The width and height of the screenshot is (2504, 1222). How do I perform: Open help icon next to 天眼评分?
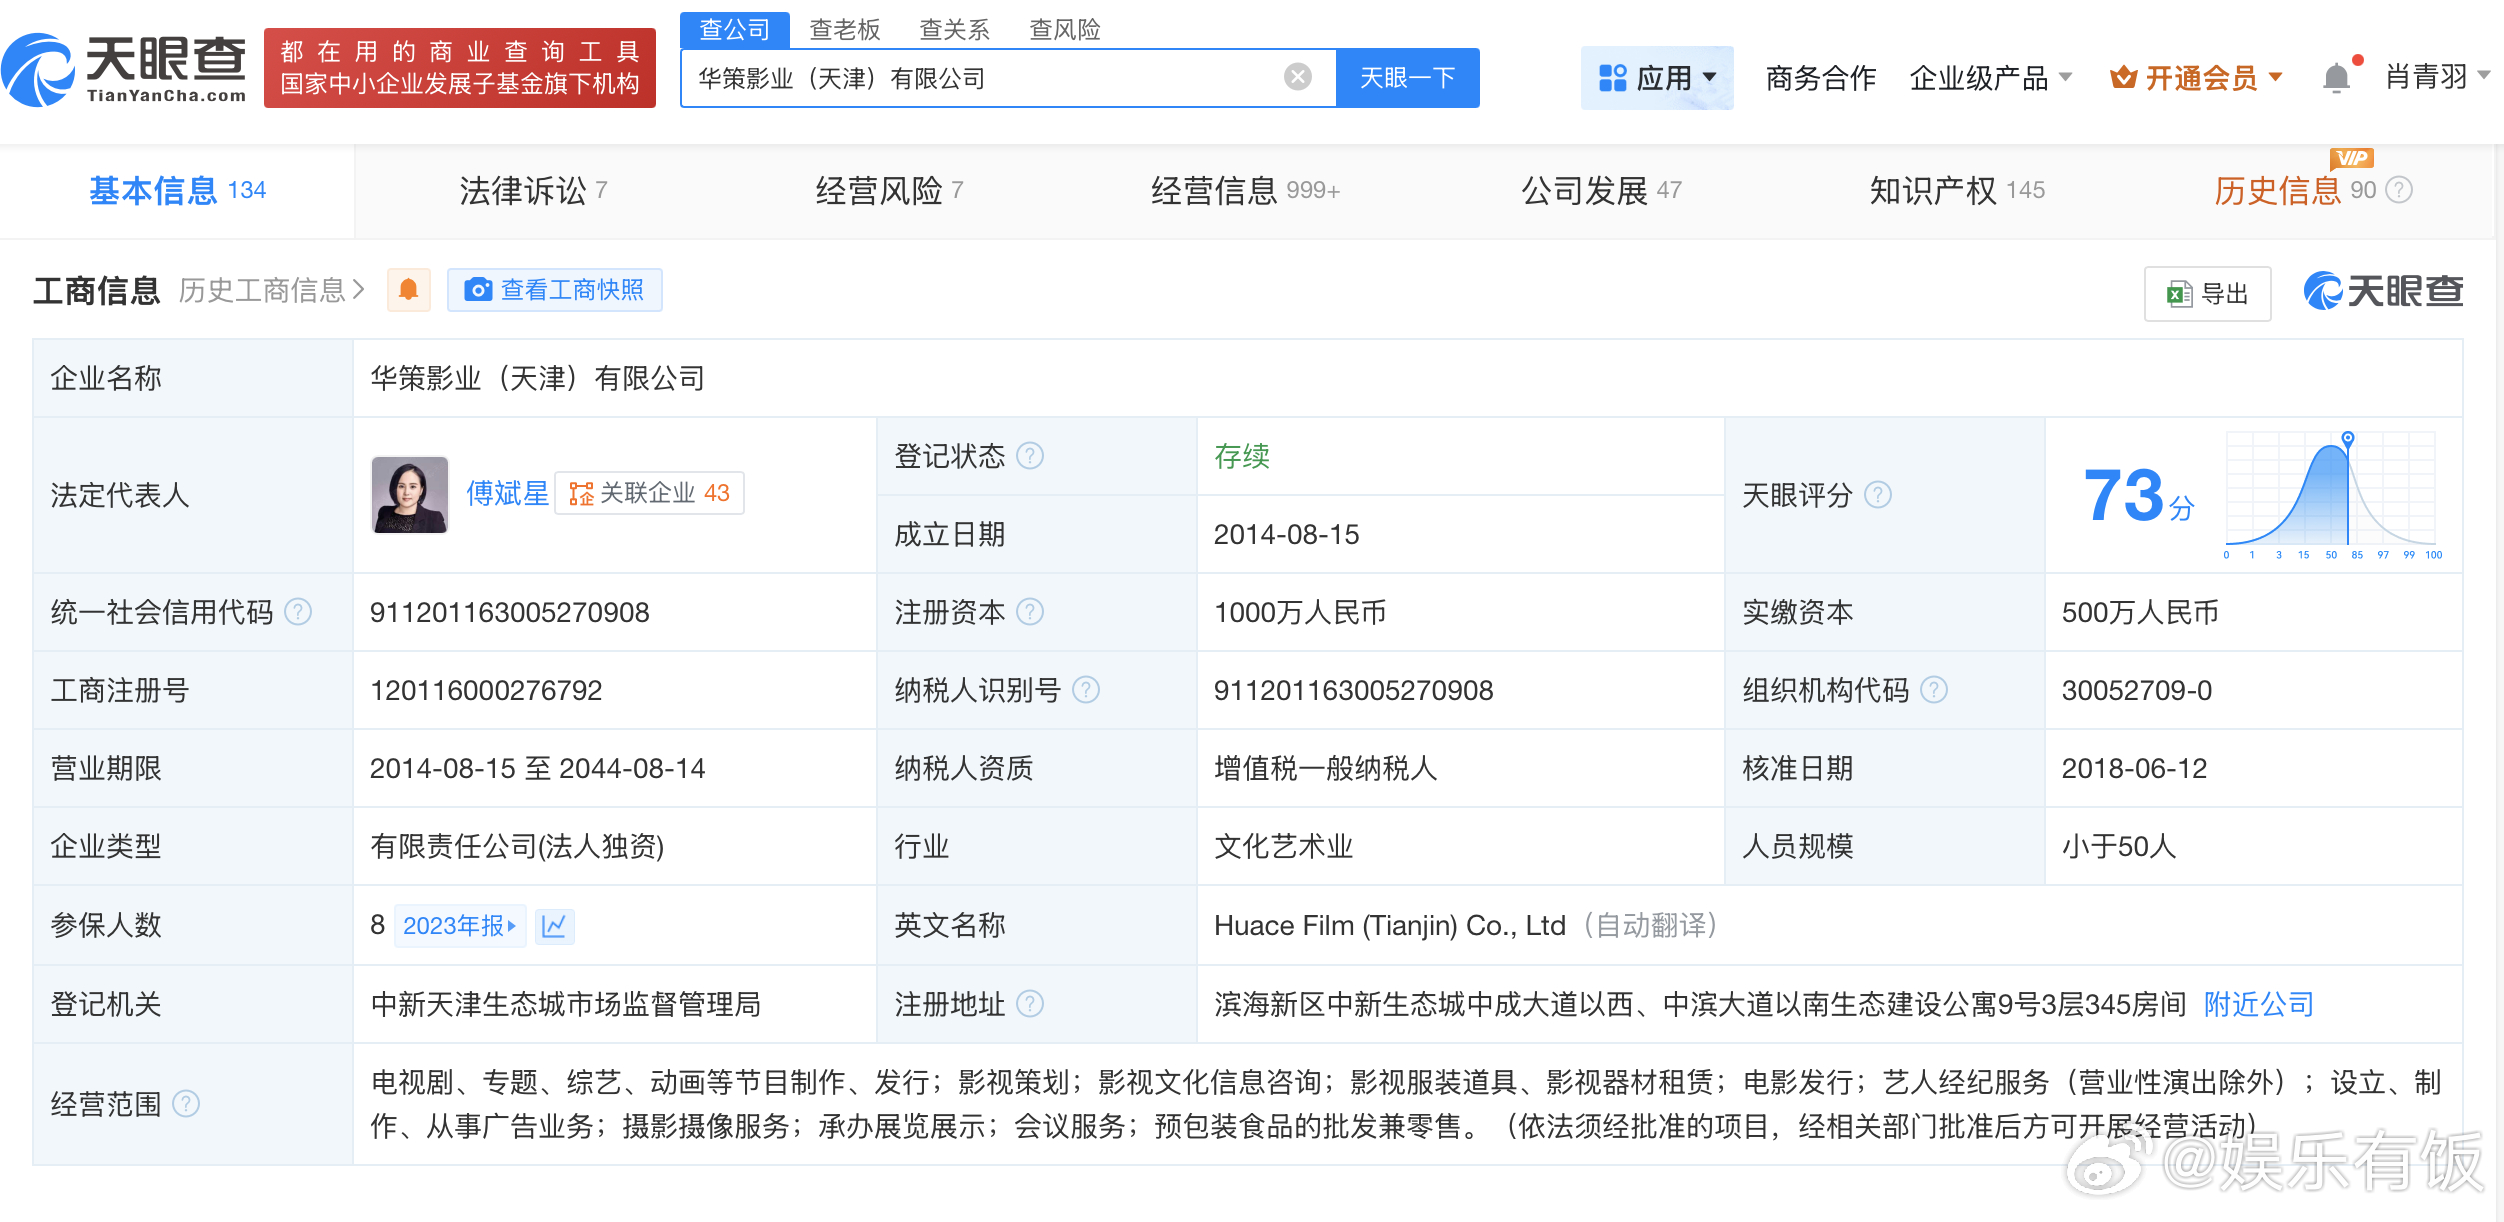pyautogui.click(x=1878, y=495)
